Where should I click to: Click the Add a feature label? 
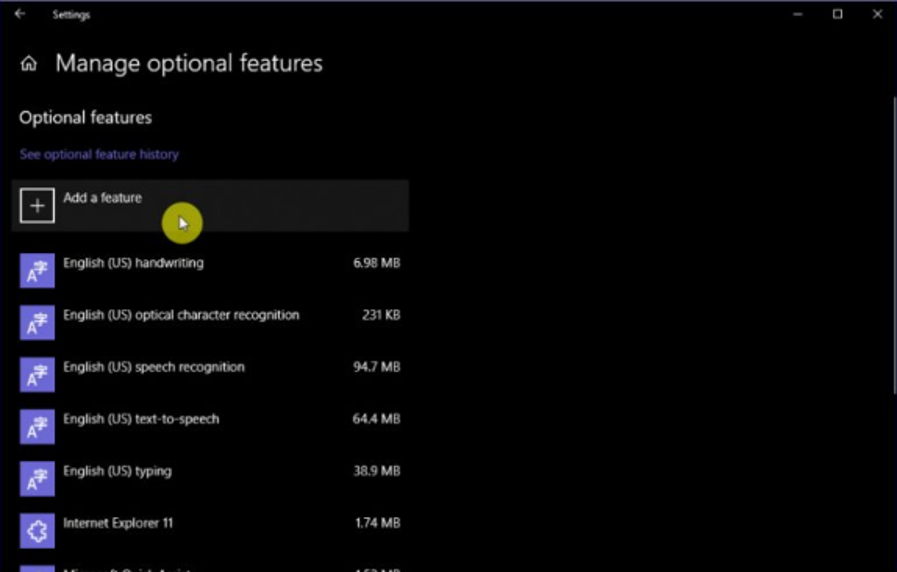[x=102, y=198]
